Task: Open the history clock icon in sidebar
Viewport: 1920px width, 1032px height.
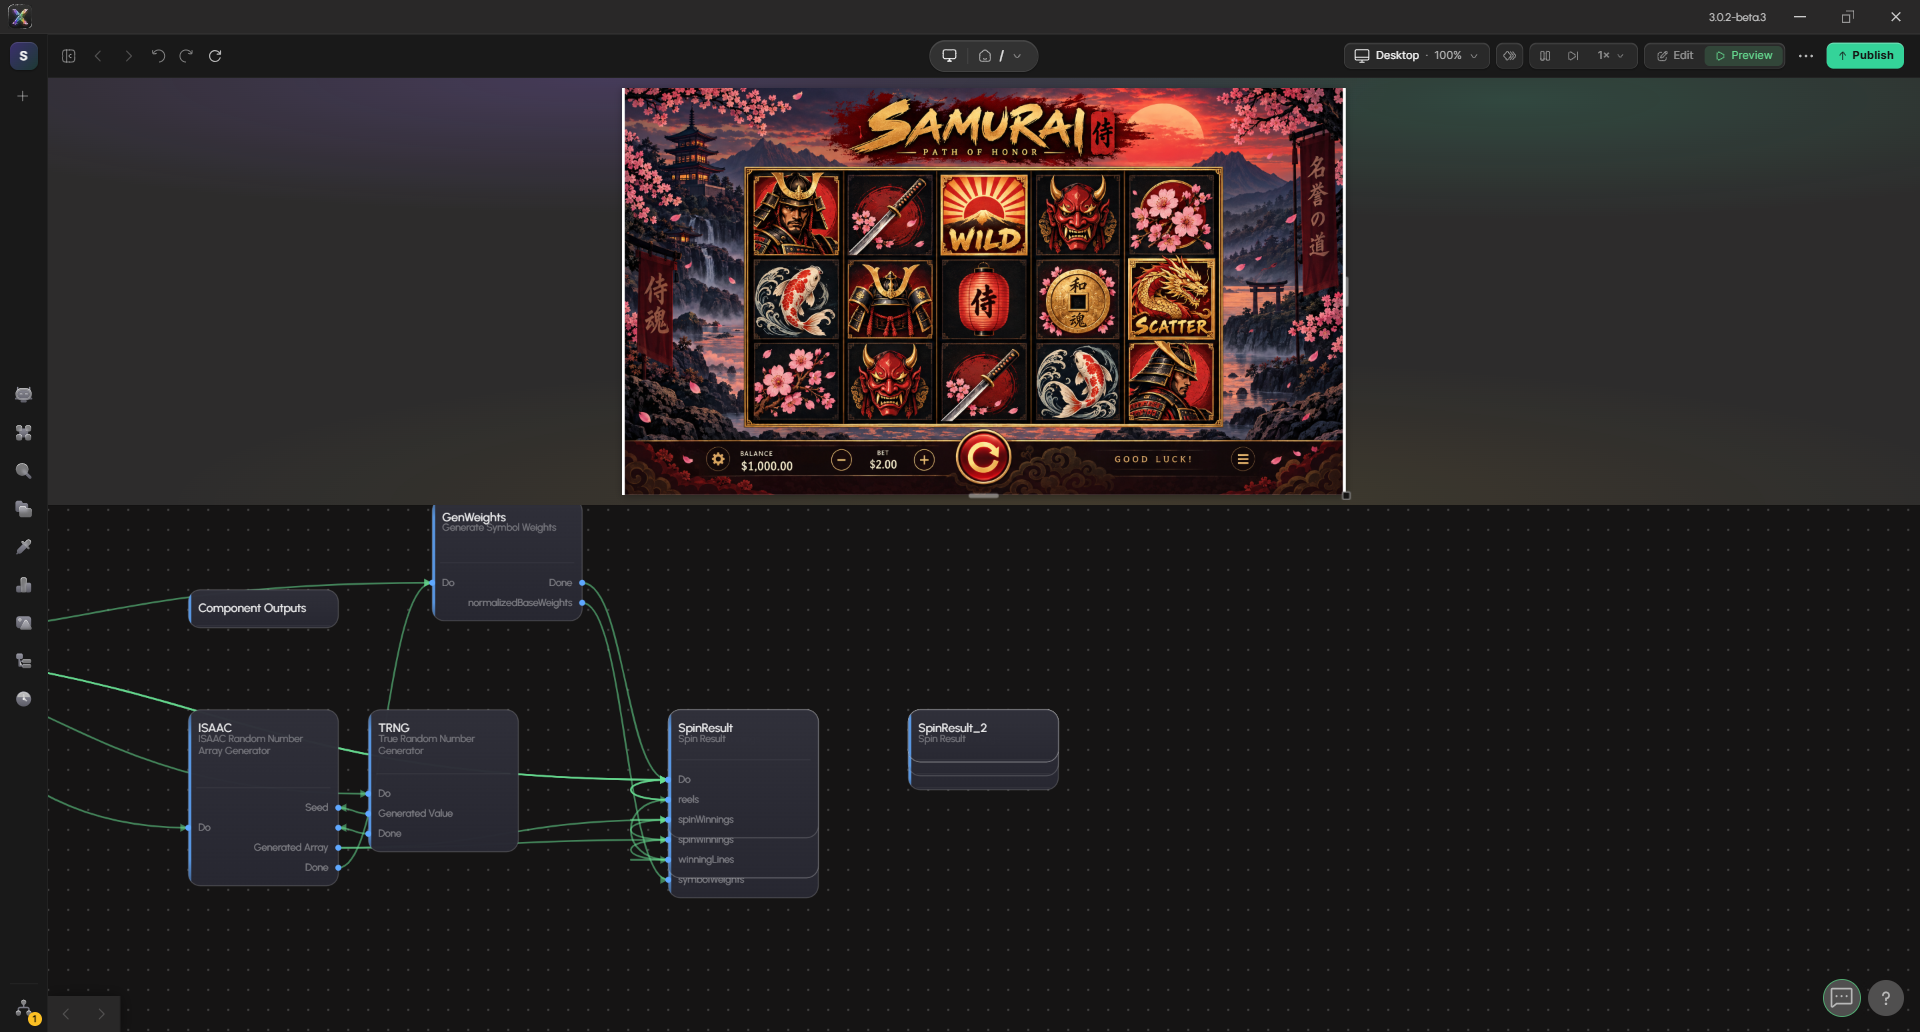Action: [x=23, y=699]
